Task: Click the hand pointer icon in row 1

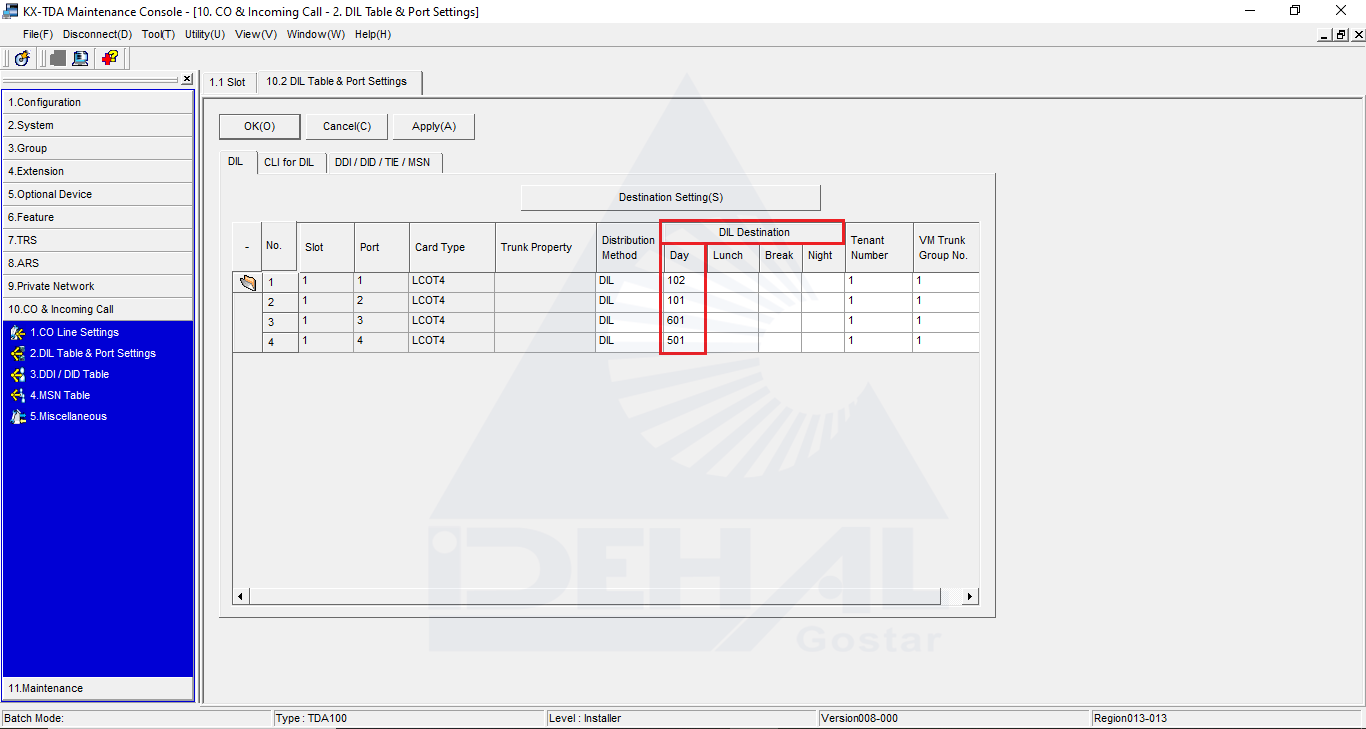Action: 247,282
